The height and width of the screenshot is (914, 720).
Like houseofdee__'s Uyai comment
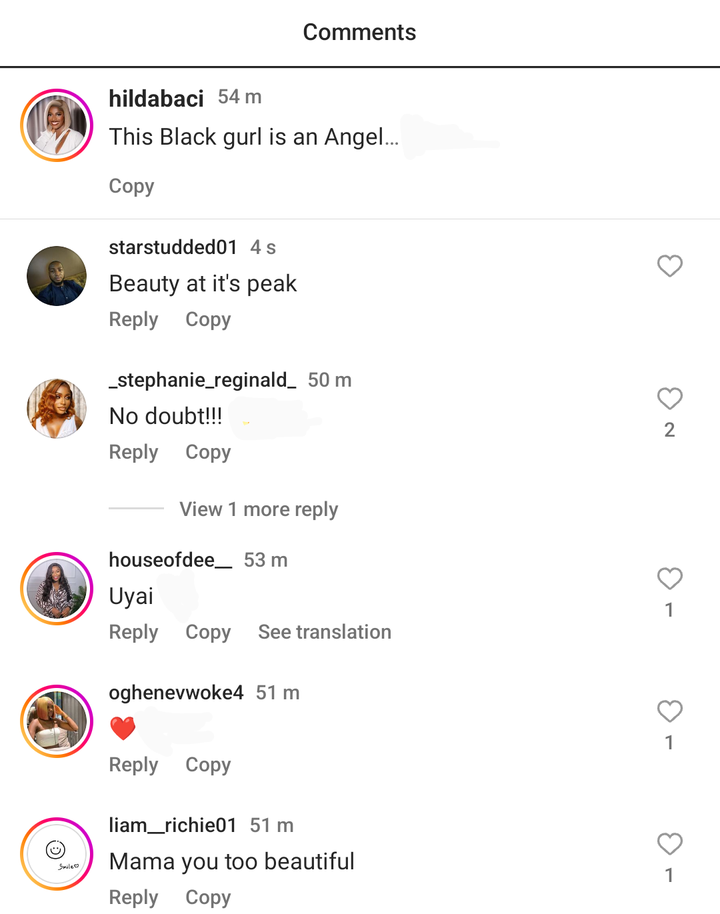[x=669, y=579]
